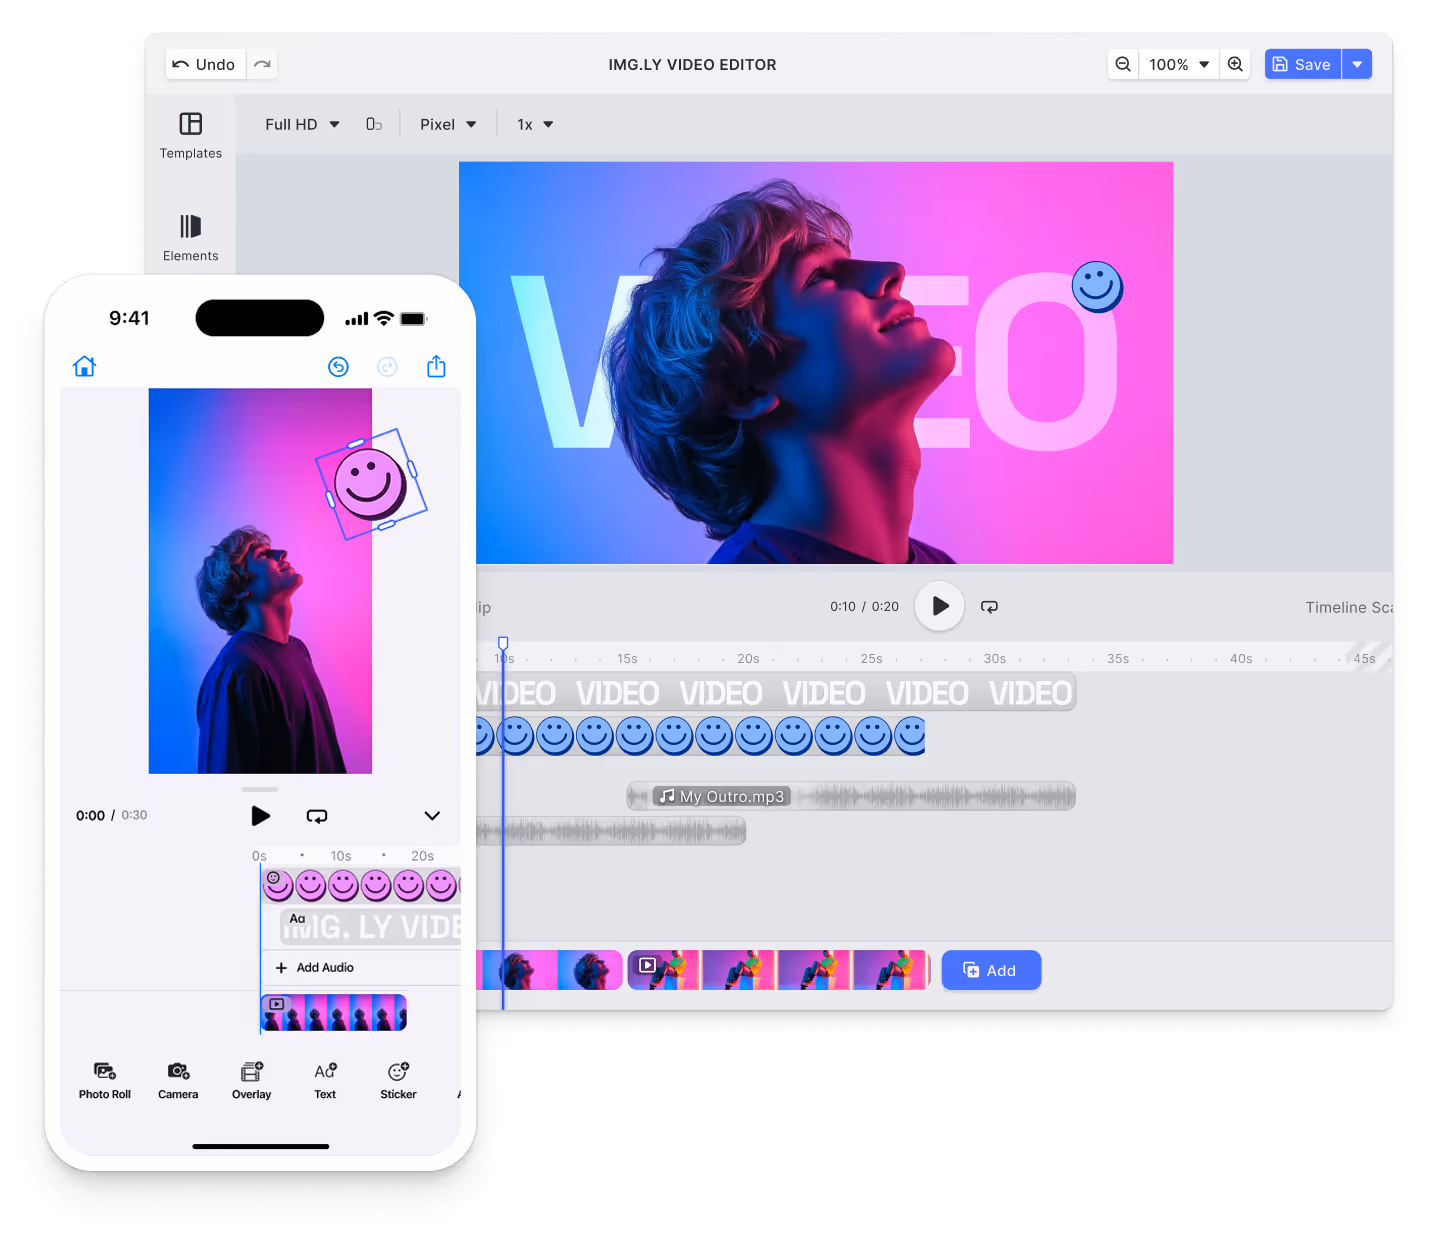The height and width of the screenshot is (1238, 1448).
Task: Open the 100% zoom level dropdown
Action: [x=1179, y=64]
